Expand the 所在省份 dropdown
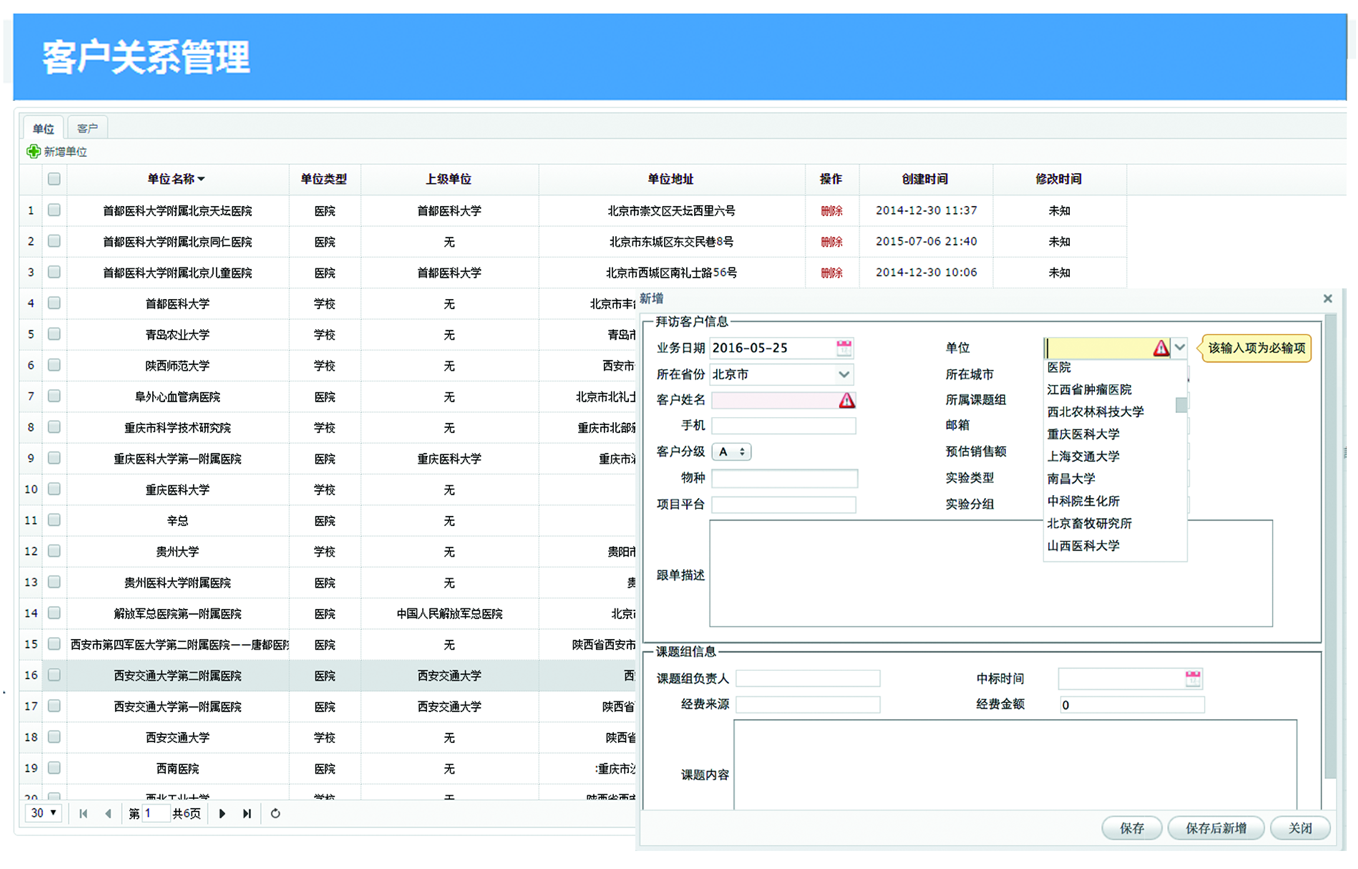This screenshot has height=869, width=1358. click(x=844, y=374)
